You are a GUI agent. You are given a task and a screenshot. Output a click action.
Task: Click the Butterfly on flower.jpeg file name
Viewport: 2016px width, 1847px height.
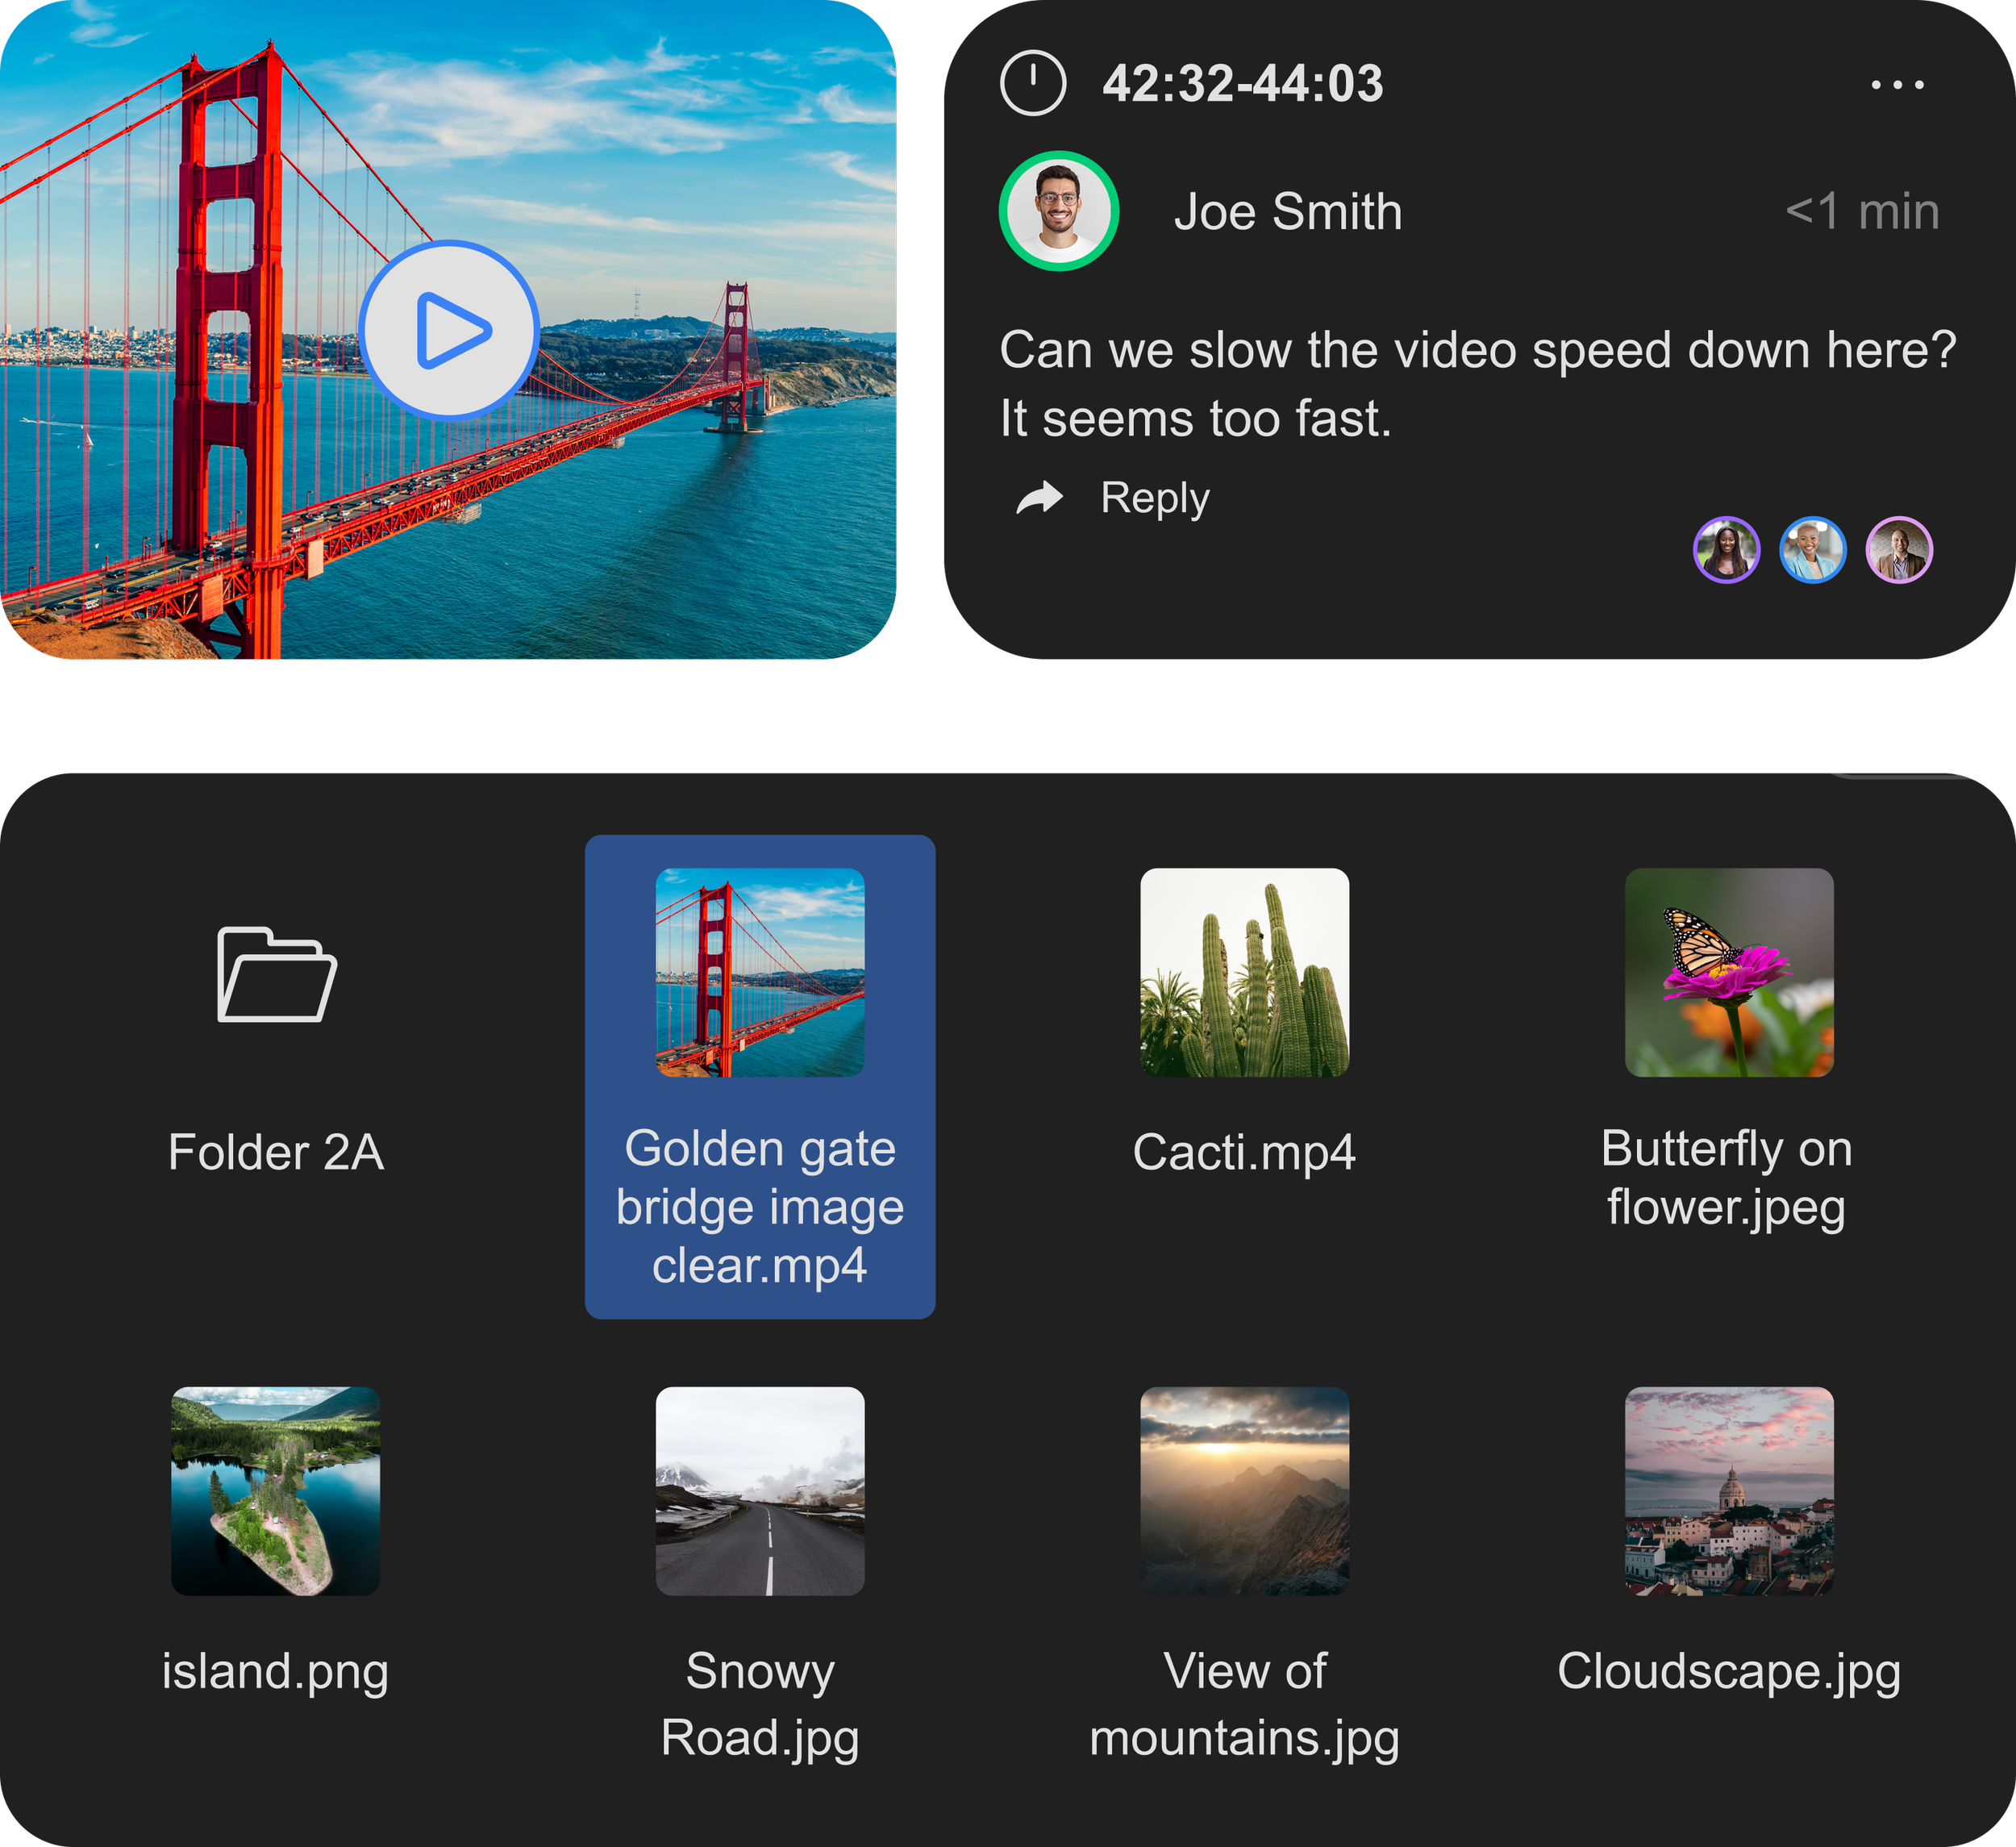pos(1727,1178)
